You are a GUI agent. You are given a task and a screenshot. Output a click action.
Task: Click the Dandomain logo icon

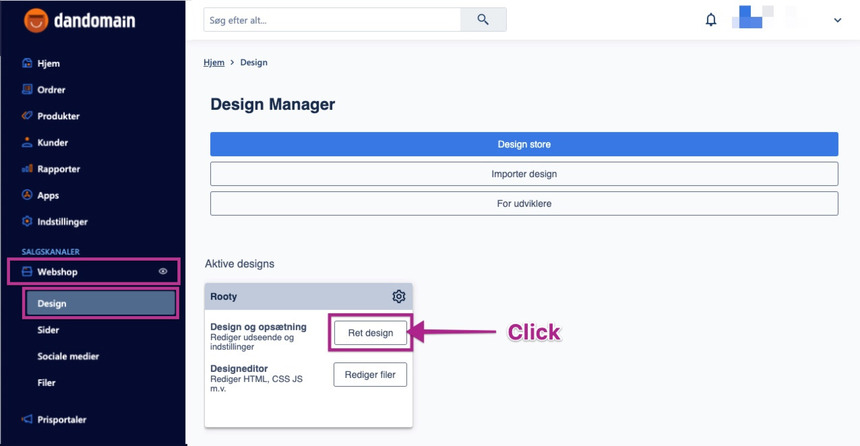coord(36,20)
